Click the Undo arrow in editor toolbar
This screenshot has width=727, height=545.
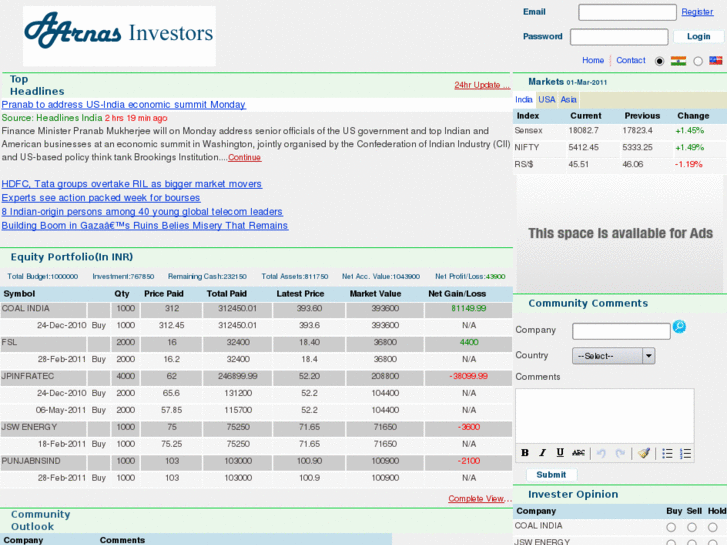601,453
